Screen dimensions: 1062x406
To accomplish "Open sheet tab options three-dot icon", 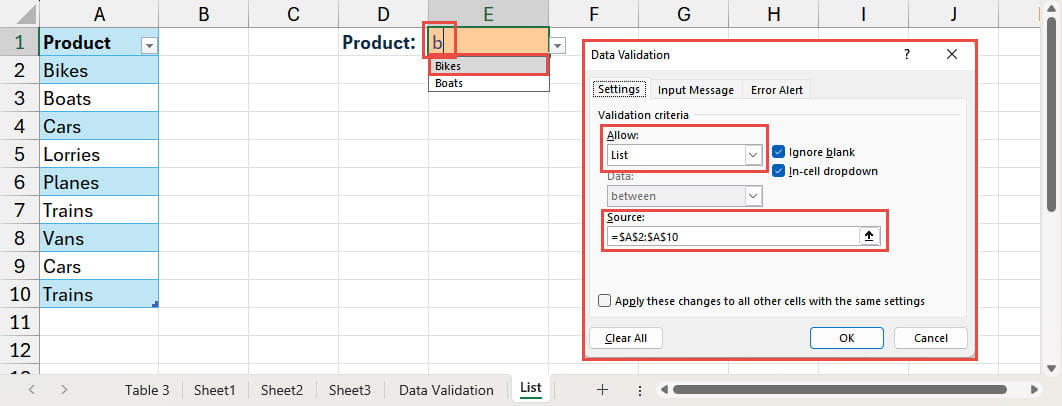I will pyautogui.click(x=639, y=390).
